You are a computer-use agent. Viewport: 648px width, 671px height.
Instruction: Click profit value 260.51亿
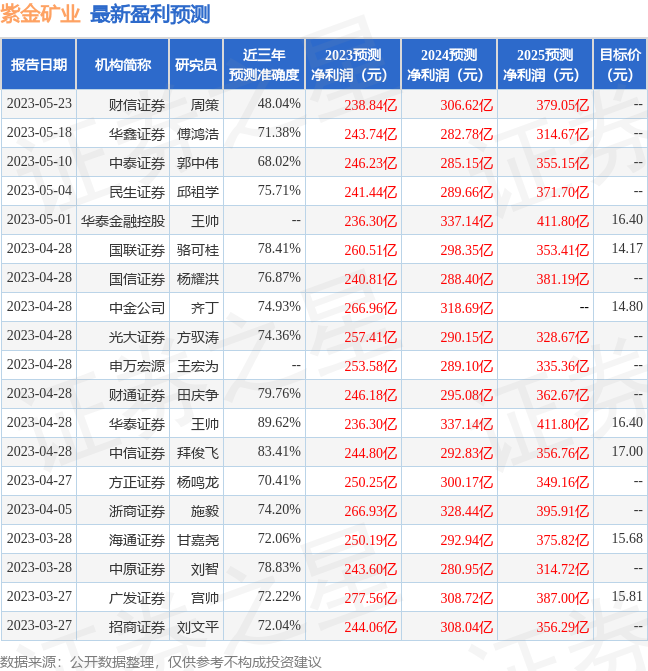click(x=371, y=250)
